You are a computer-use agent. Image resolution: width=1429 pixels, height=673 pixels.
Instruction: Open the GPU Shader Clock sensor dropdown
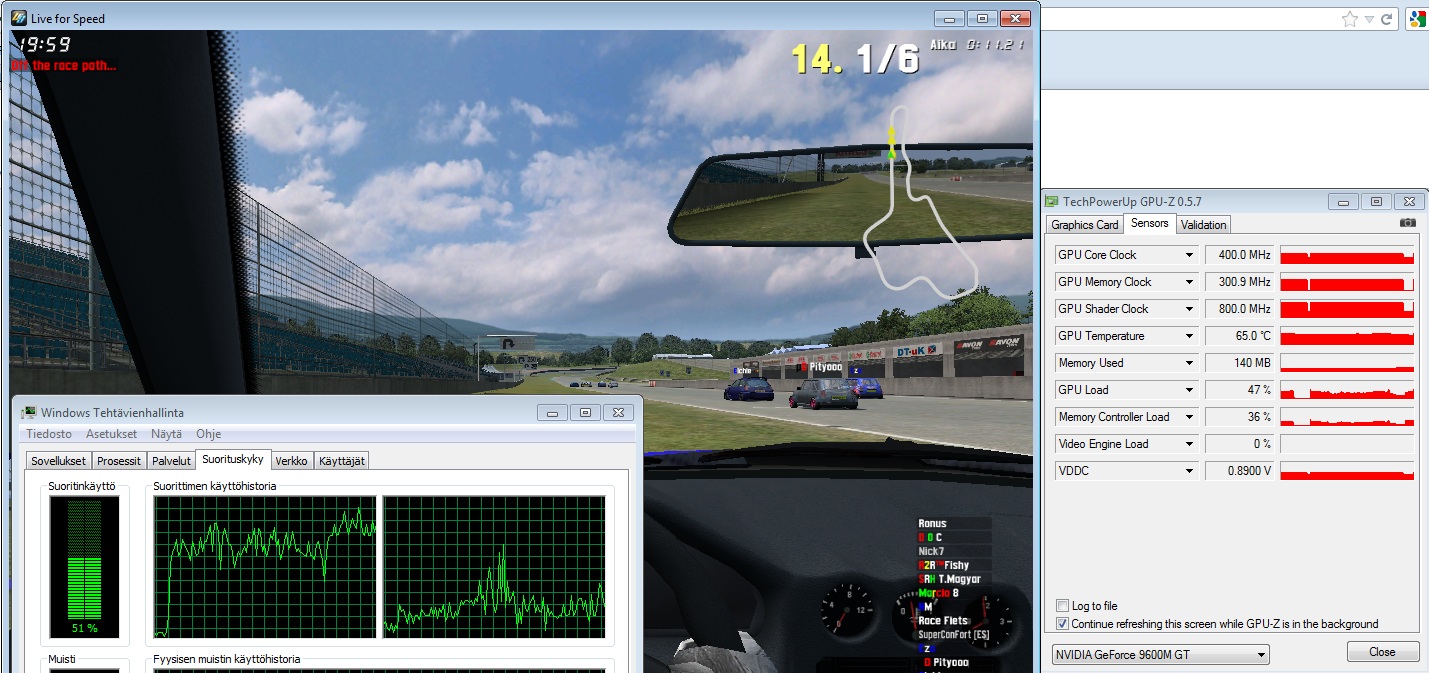pyautogui.click(x=1189, y=309)
